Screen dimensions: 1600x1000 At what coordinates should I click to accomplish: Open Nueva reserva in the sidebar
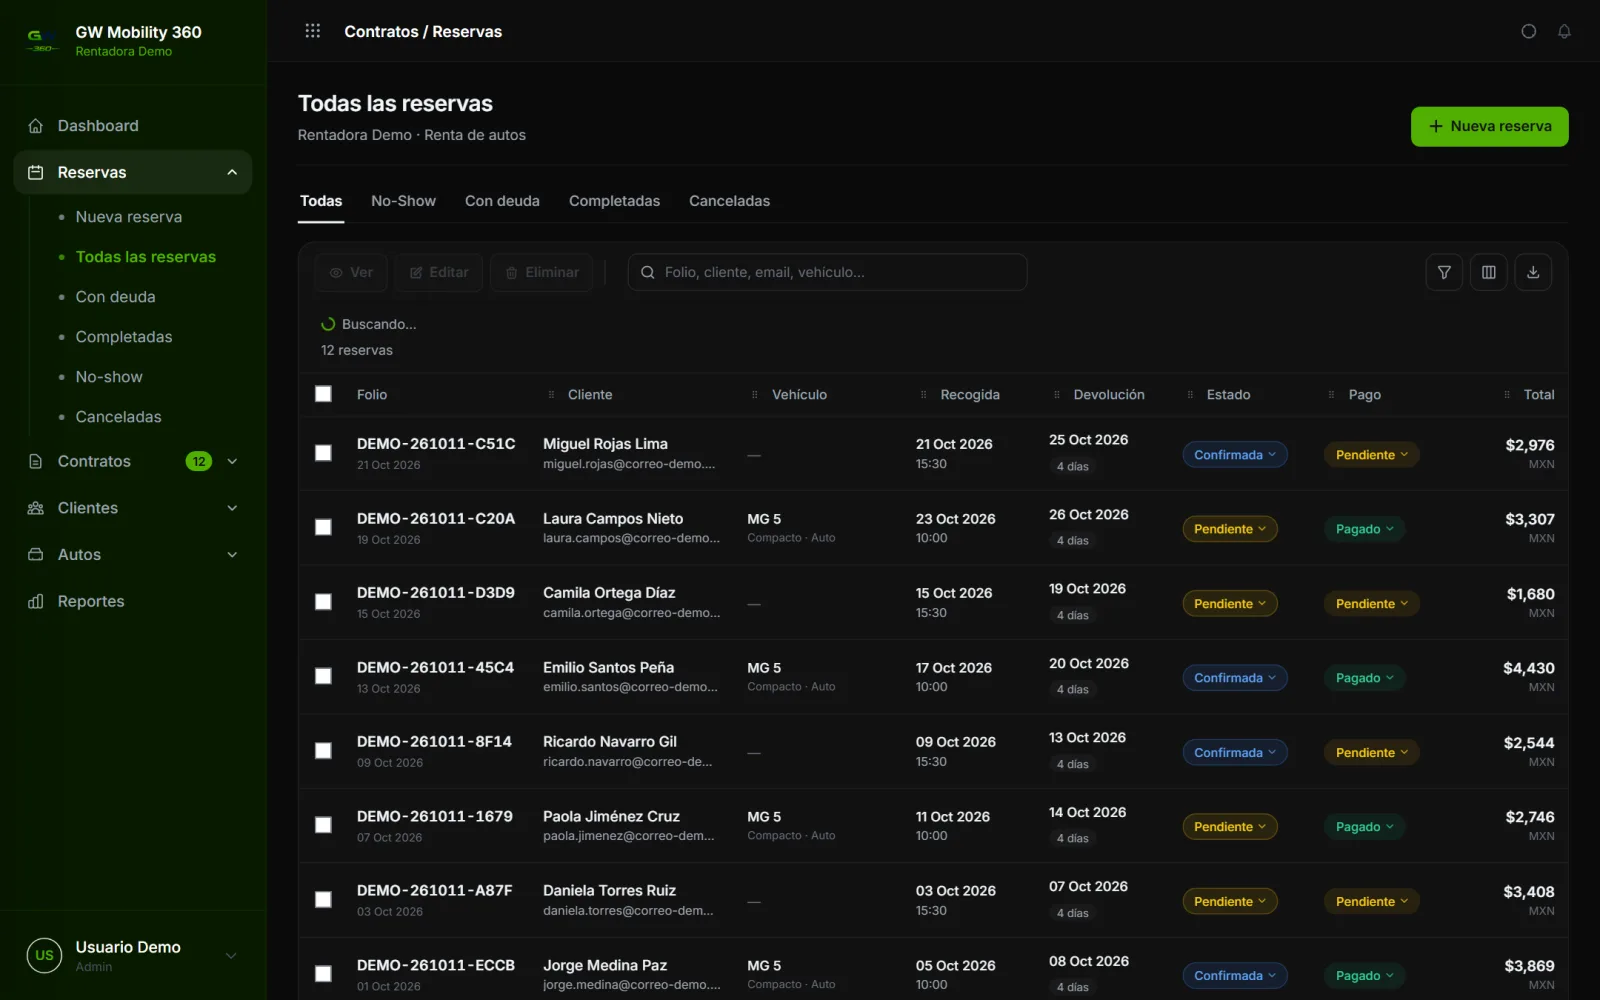pyautogui.click(x=129, y=217)
